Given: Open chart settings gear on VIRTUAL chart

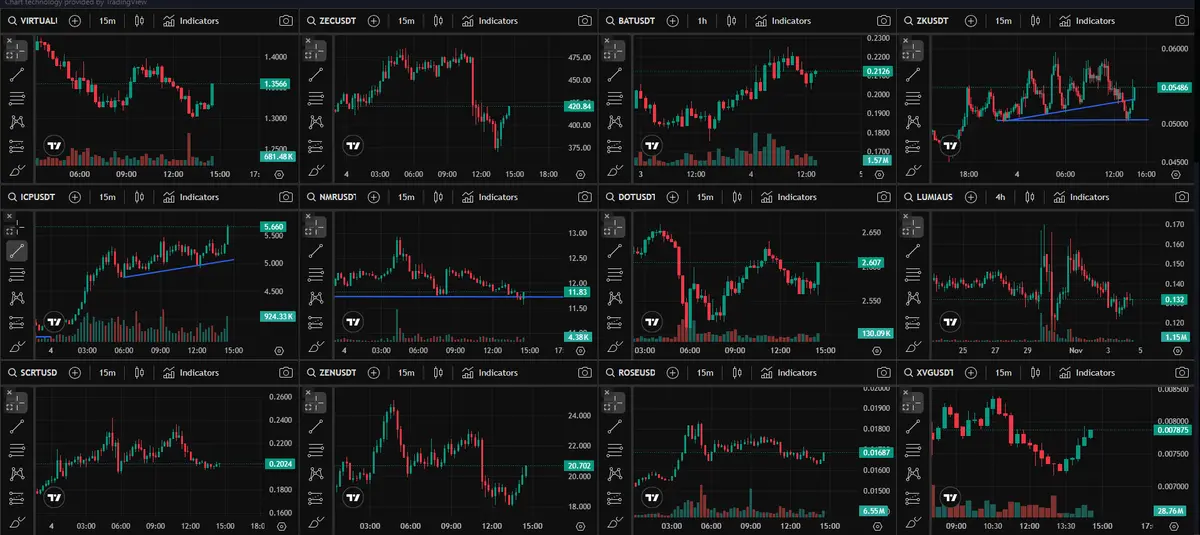Looking at the screenshot, I should click(x=279, y=175).
